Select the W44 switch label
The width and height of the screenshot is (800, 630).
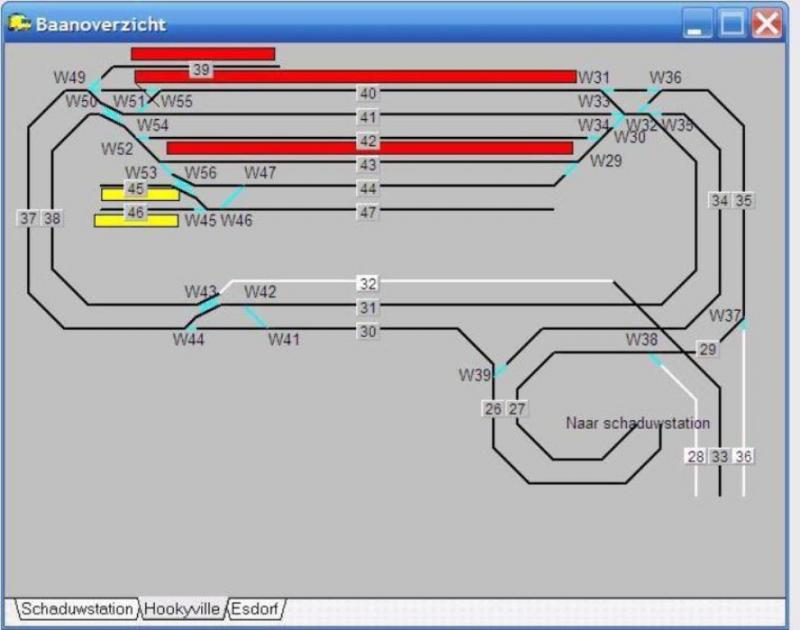tap(189, 339)
